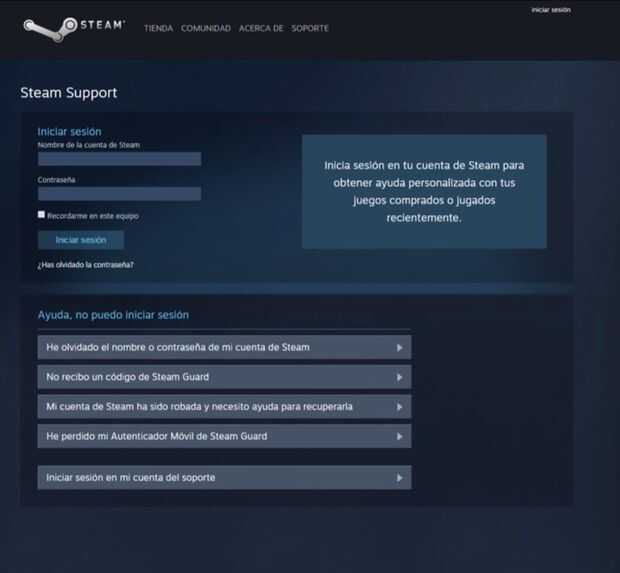This screenshot has height=573, width=620.
Task: Open the COMUNIDAD menu item
Action: (x=206, y=28)
